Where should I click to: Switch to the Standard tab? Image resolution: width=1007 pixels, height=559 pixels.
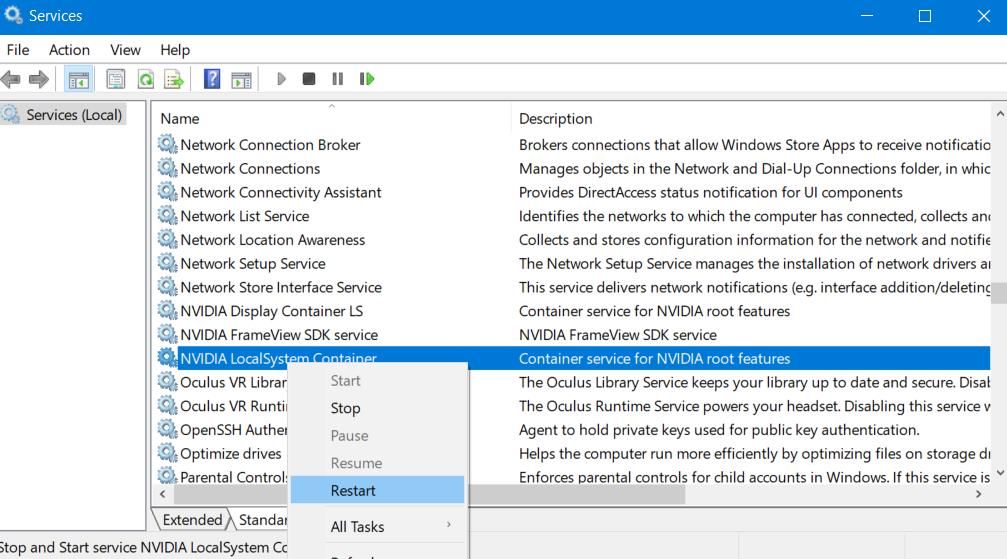(x=262, y=520)
